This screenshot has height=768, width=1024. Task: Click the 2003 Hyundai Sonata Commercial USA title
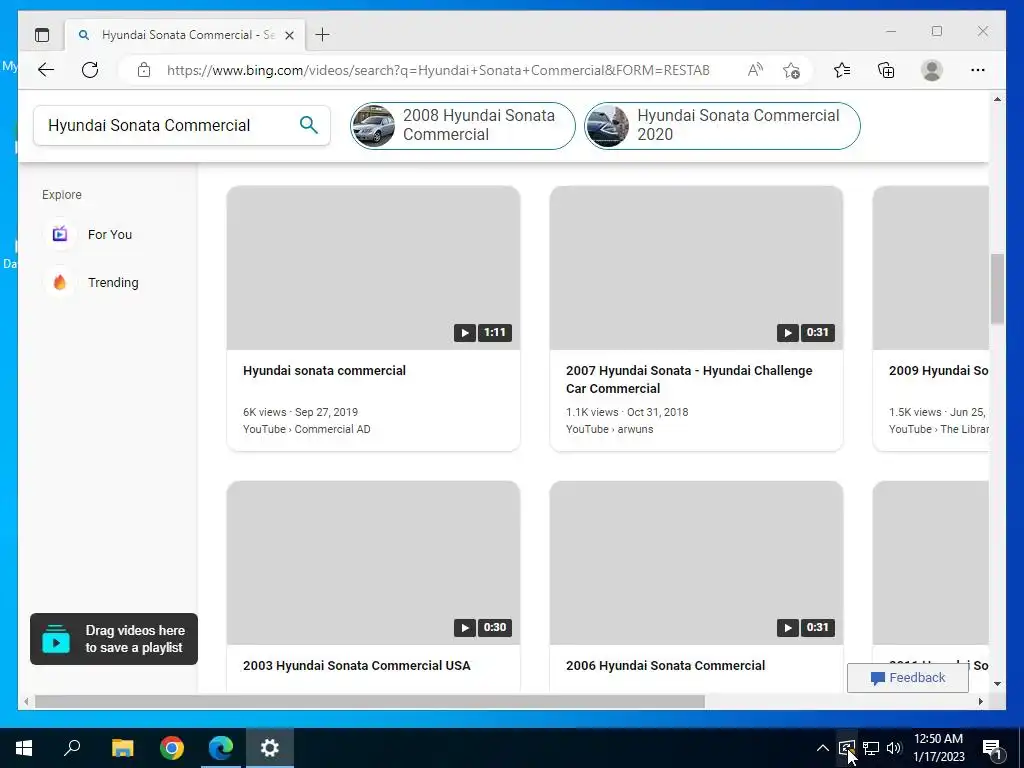coord(357,665)
